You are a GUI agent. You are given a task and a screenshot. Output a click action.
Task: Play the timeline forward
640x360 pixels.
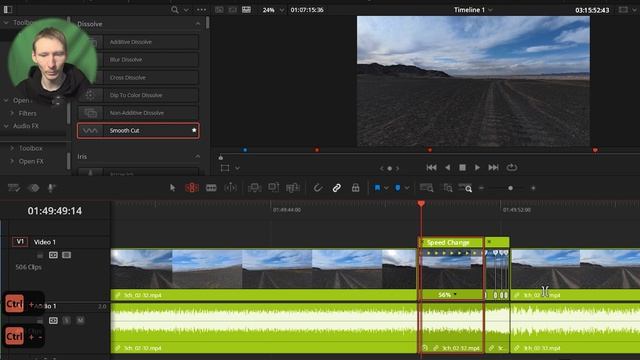(477, 167)
